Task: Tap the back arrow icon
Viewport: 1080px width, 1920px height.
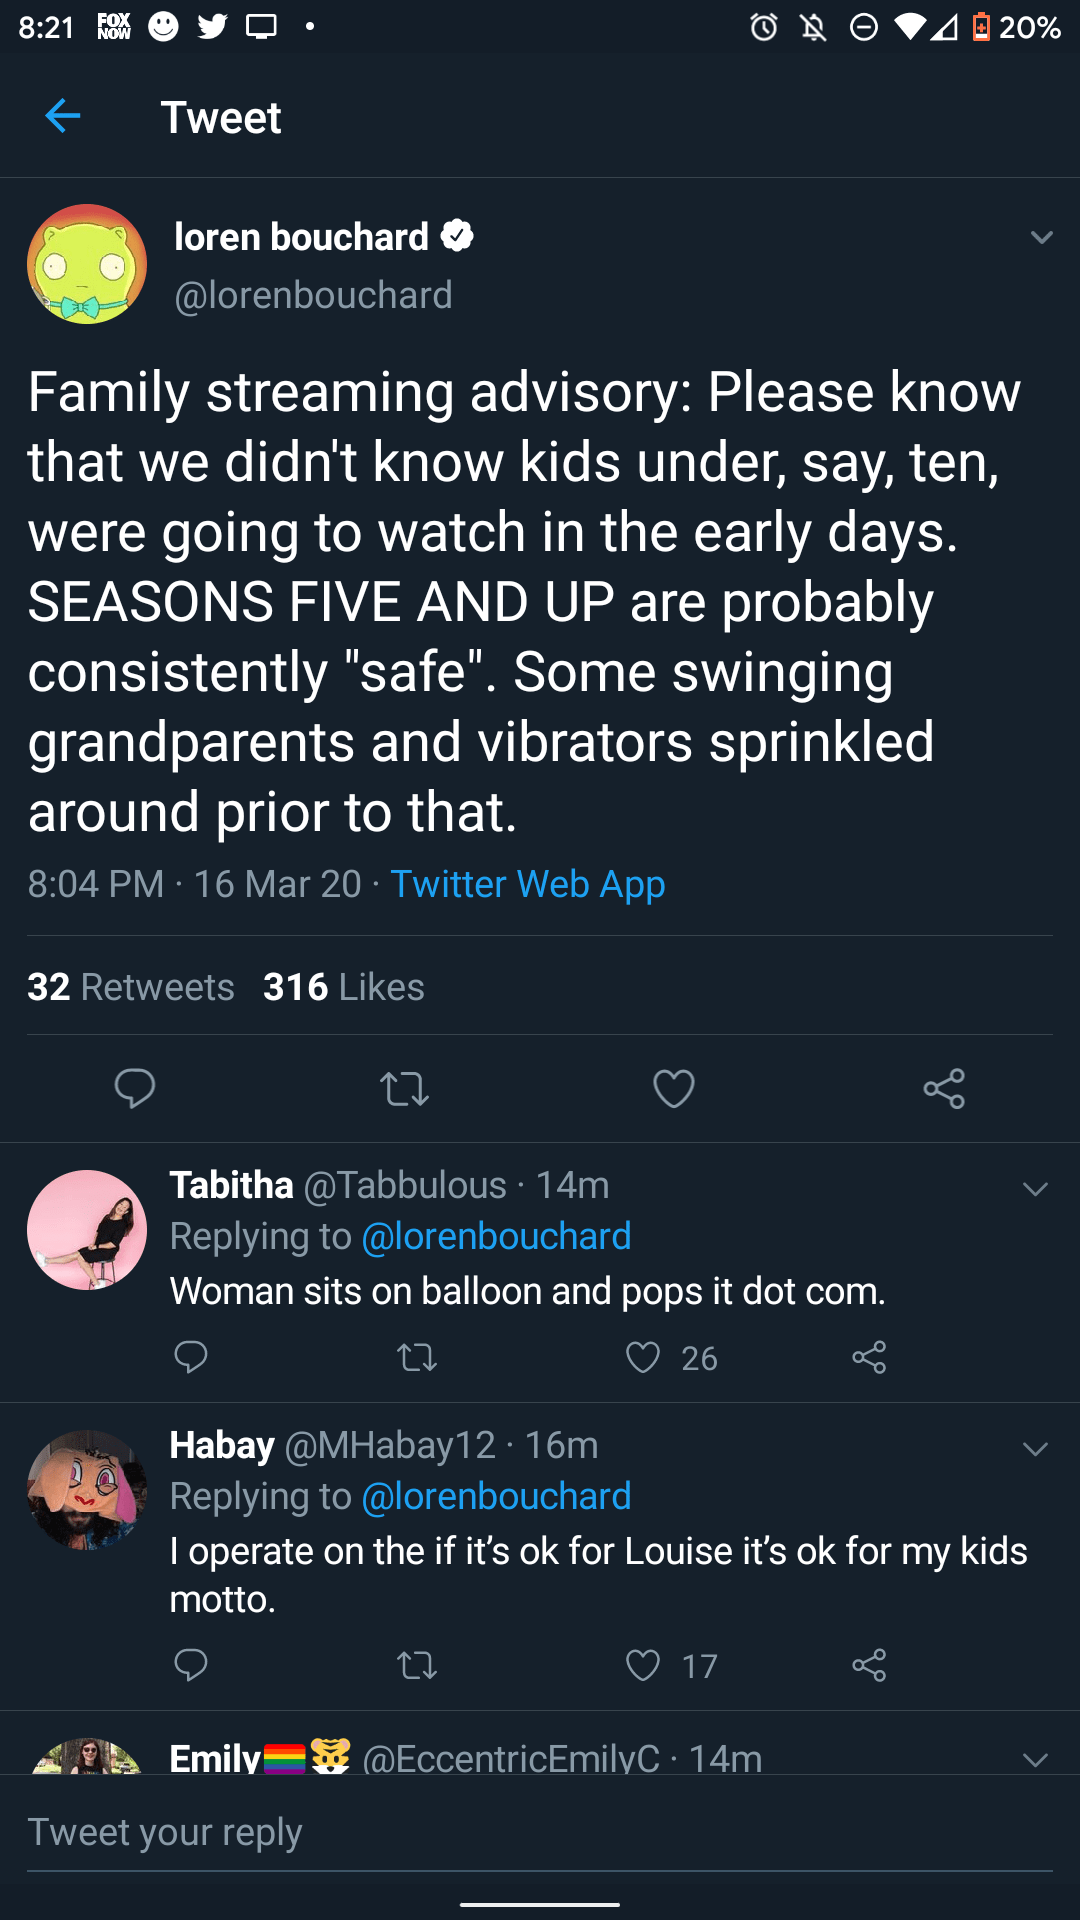Action: click(x=62, y=116)
